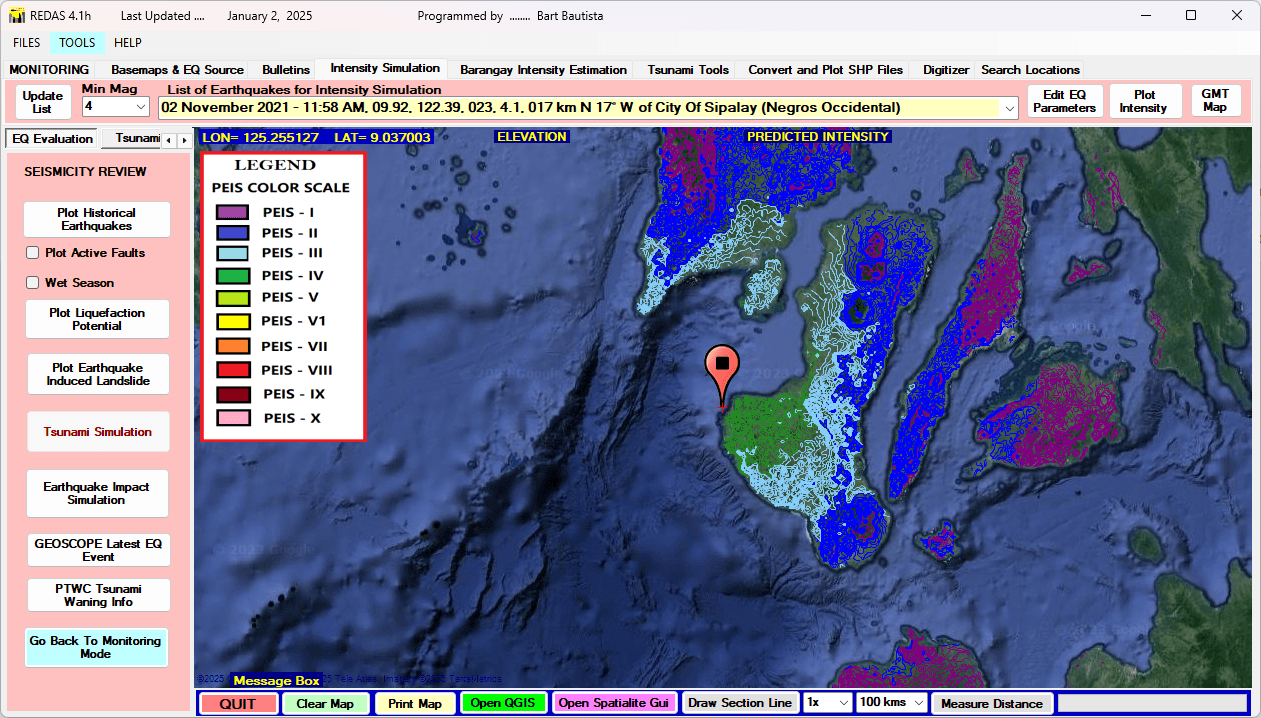The image size is (1261, 718).
Task: Click the PEIS - IV green color swatch
Action: 232,275
